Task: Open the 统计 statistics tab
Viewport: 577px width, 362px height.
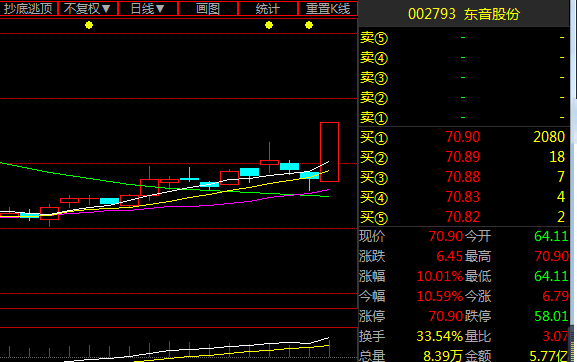Action: (268, 8)
